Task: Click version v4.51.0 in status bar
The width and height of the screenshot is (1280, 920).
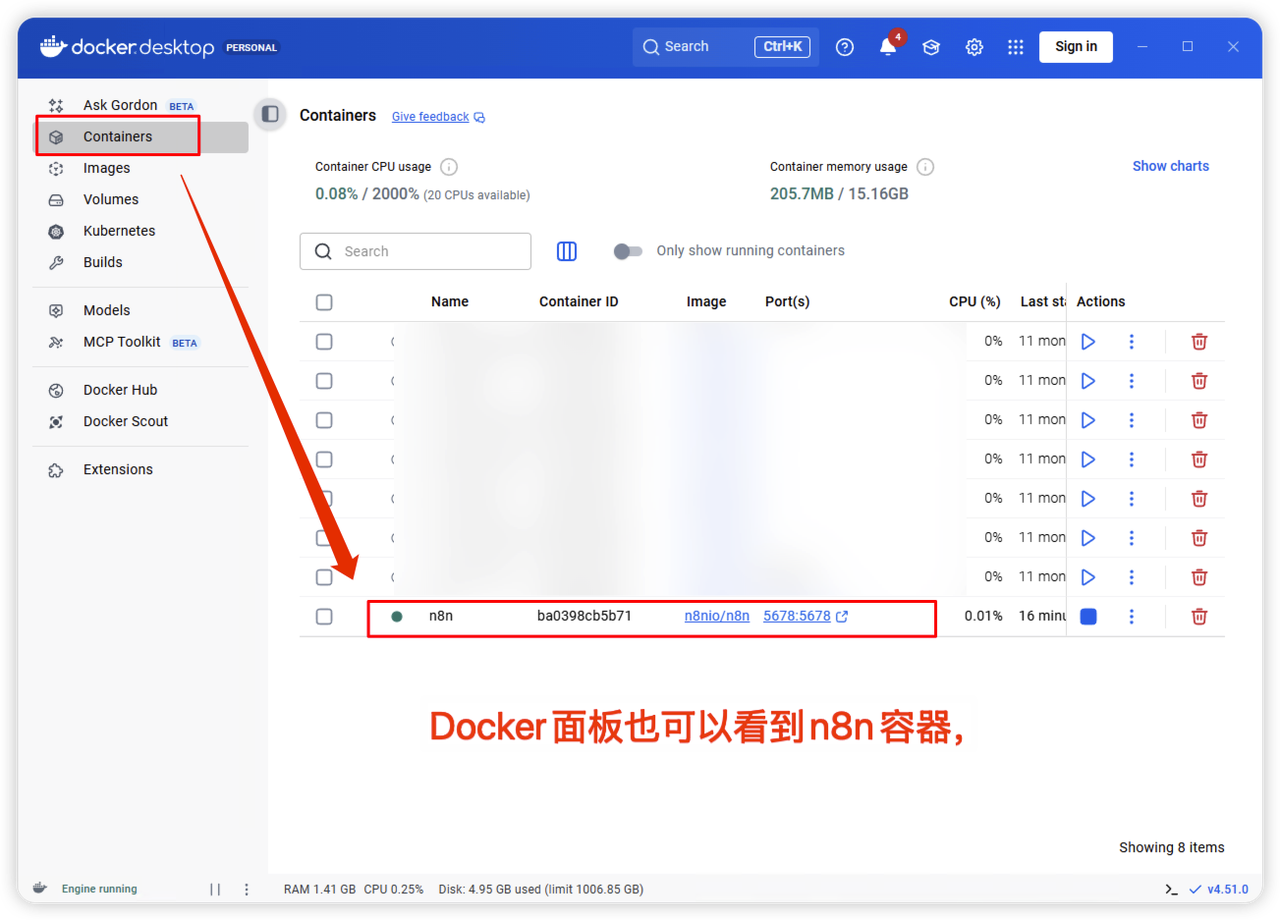Action: pyautogui.click(x=1228, y=889)
